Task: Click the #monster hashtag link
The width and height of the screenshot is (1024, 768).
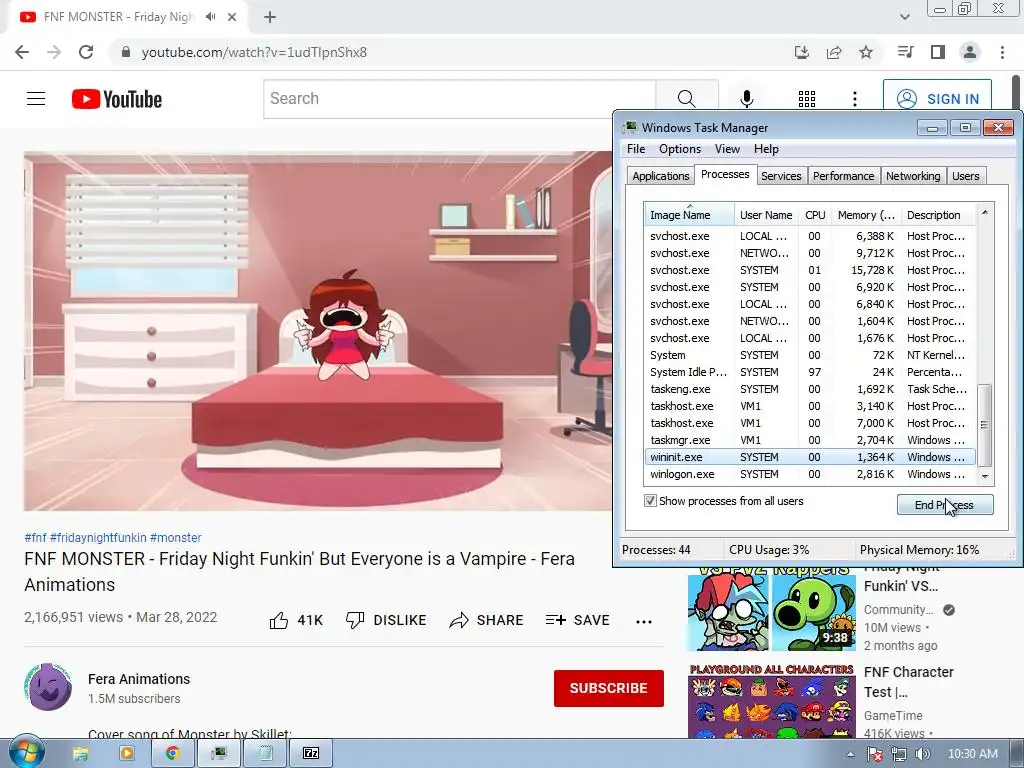Action: (x=176, y=537)
